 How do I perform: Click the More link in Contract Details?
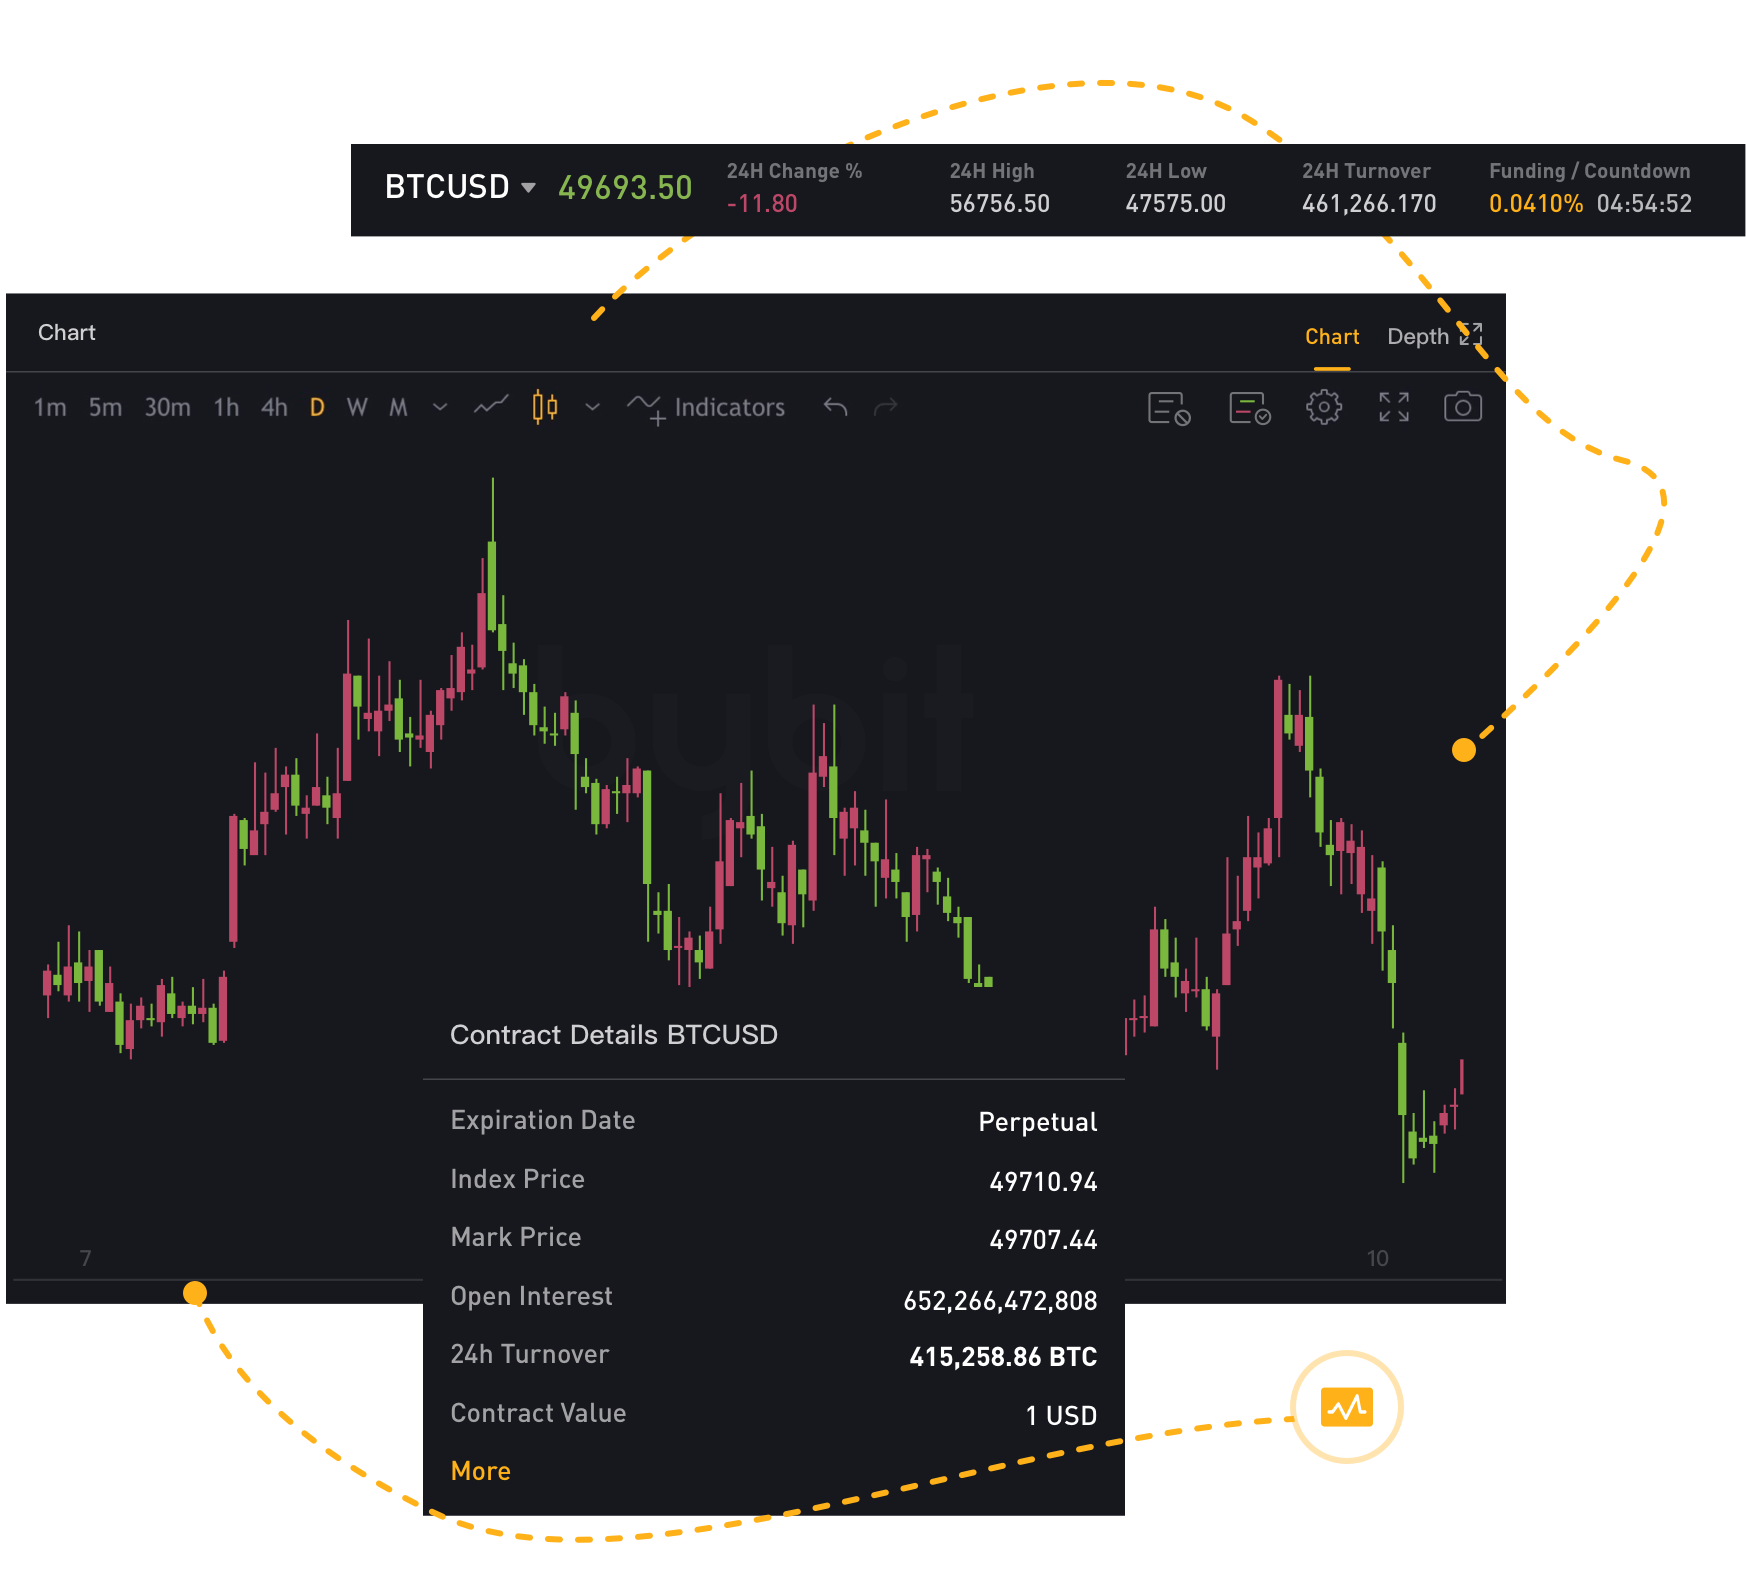[480, 1471]
